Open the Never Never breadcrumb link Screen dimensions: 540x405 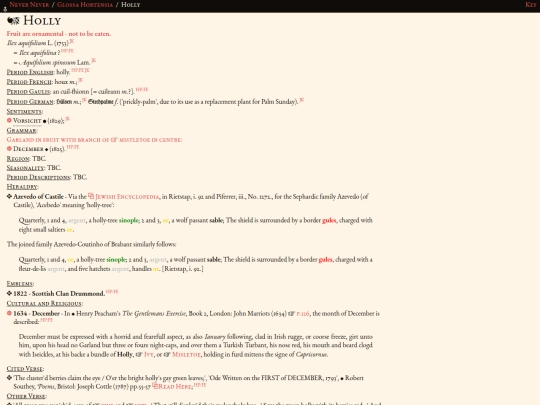29,4
